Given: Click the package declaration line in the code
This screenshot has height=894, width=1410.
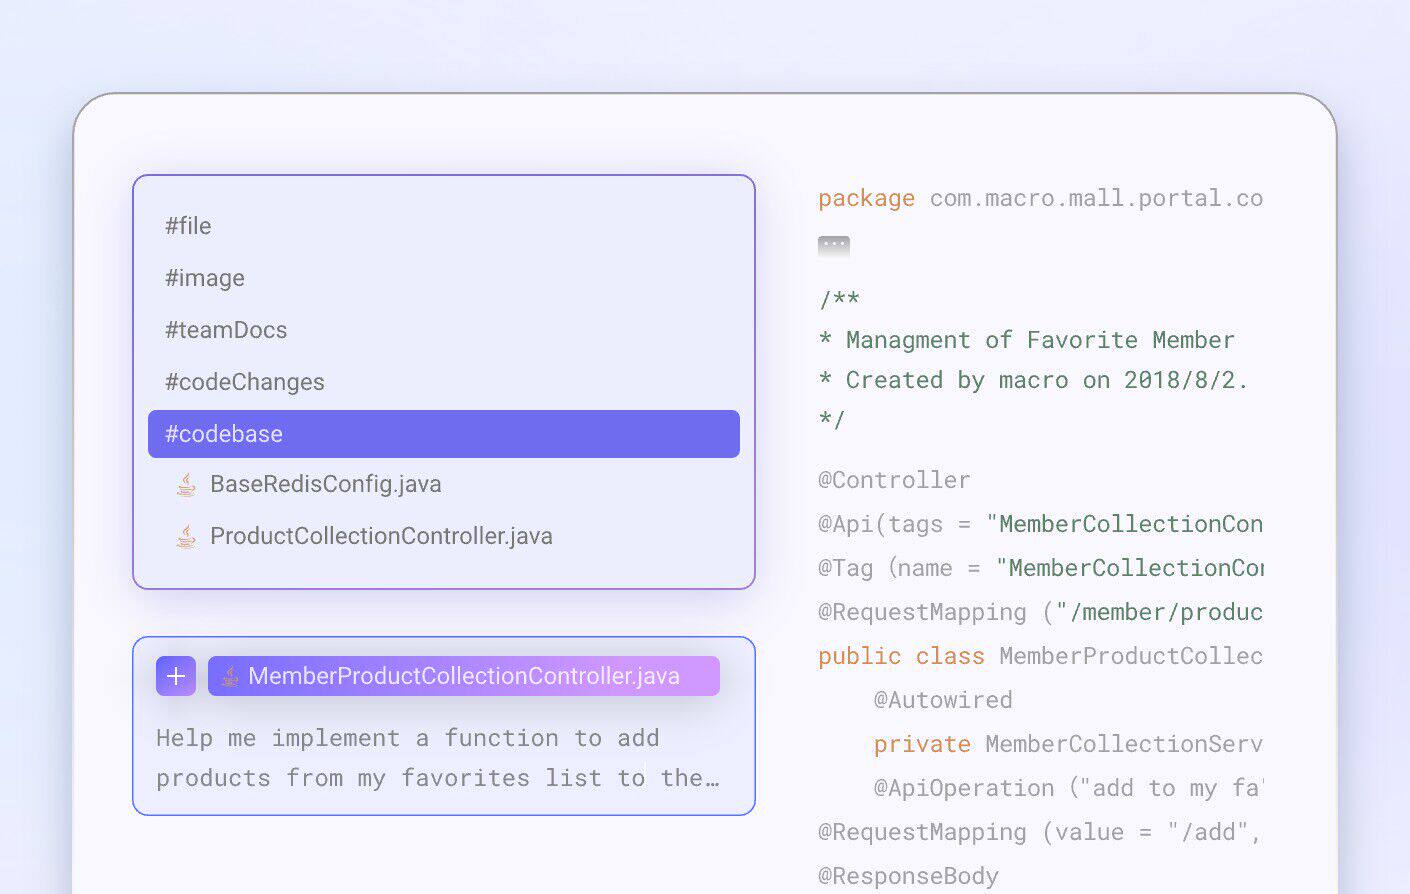Looking at the screenshot, I should [1040, 198].
